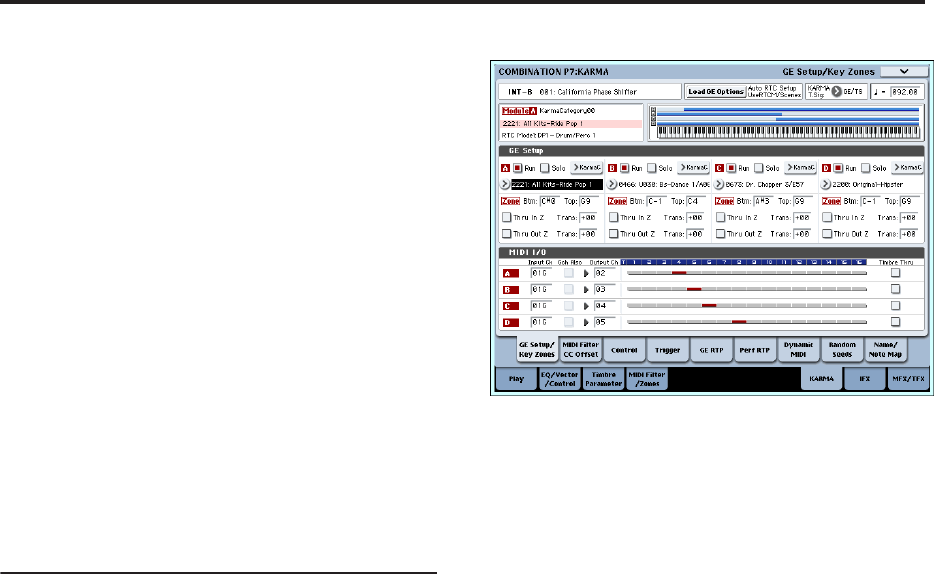Enable Thru Out Z for module B
The height and width of the screenshot is (574, 934).
point(614,234)
